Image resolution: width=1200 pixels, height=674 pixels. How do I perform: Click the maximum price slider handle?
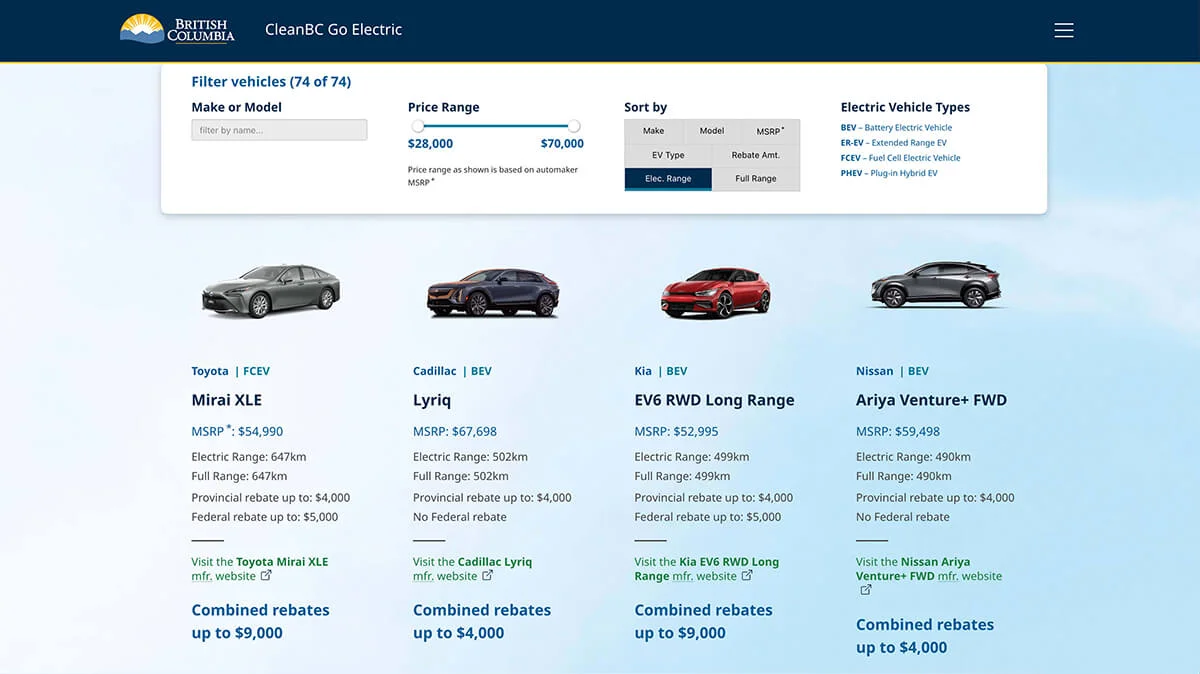[x=574, y=126]
